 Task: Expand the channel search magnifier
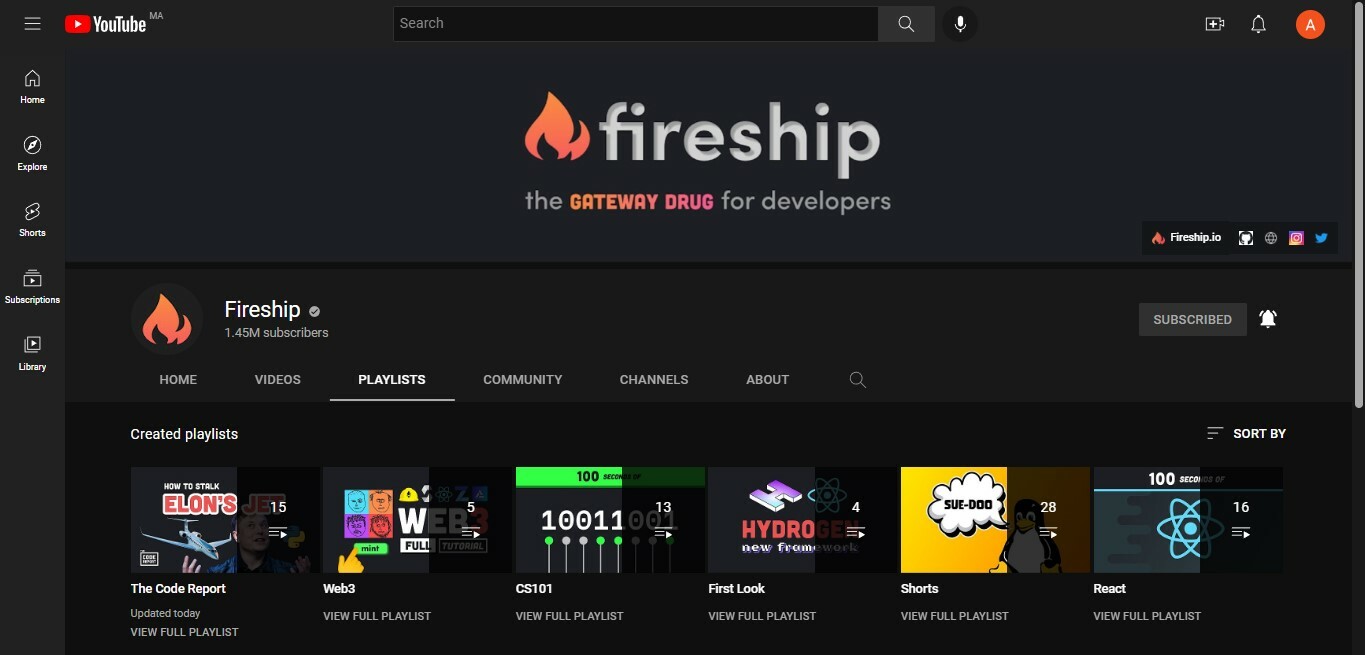(x=857, y=380)
